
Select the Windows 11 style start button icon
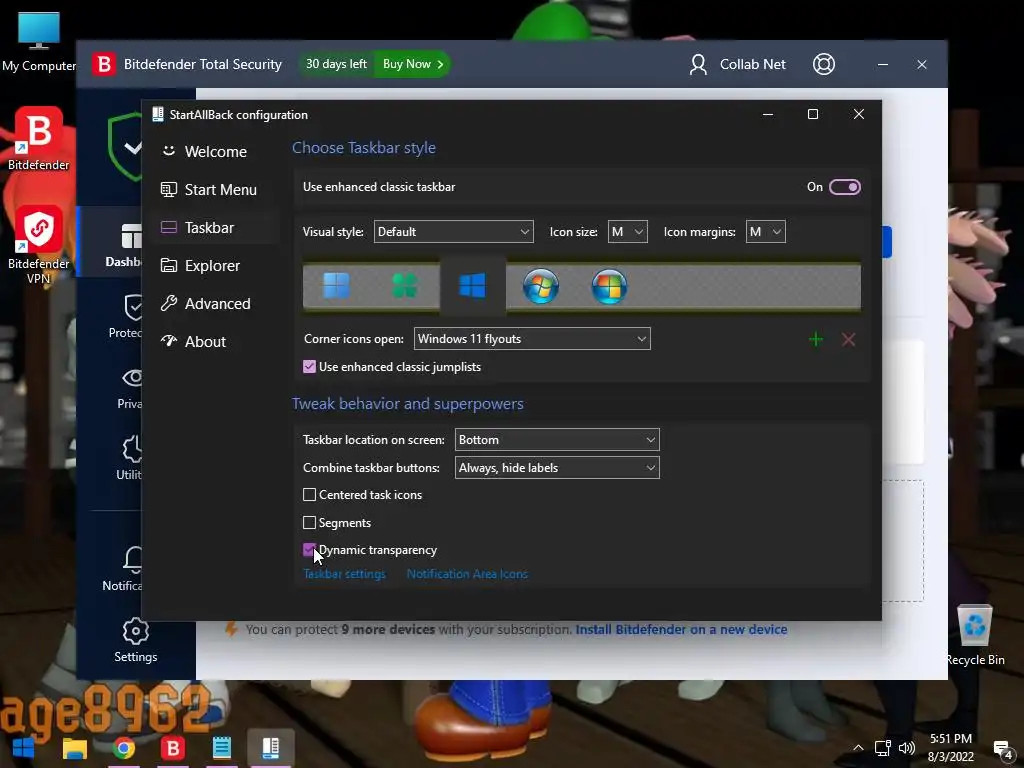tap(336, 285)
